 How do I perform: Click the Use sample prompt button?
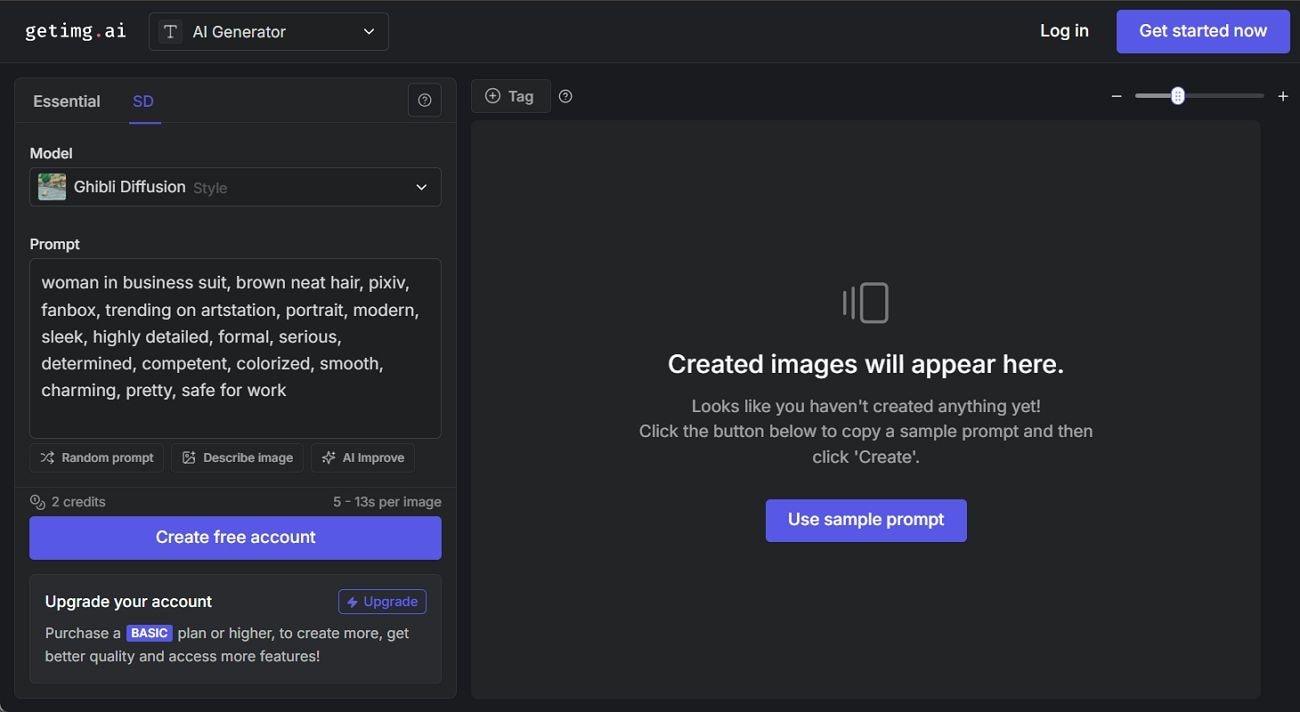click(866, 520)
